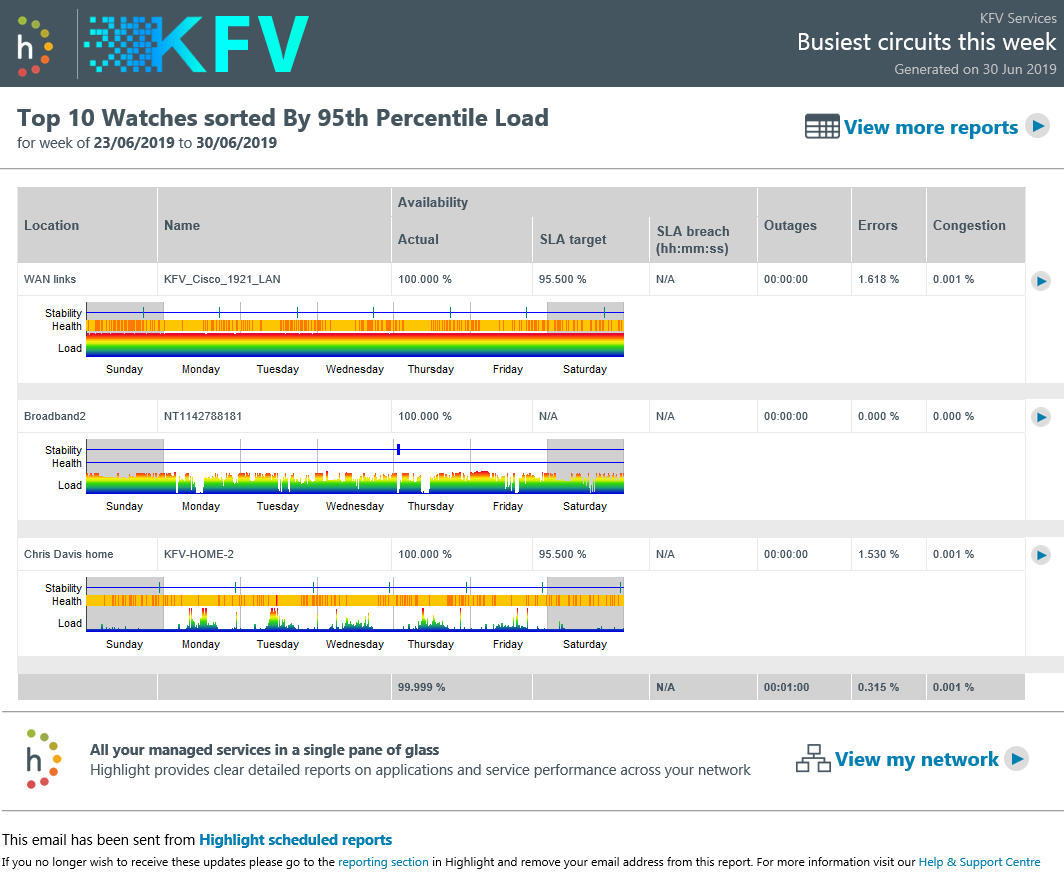The height and width of the screenshot is (880, 1064).
Task: Click the KFV pixelated logo
Action: tap(197, 45)
